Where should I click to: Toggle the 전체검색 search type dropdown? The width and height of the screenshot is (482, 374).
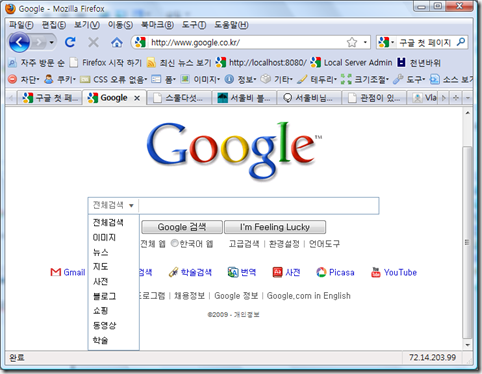tap(113, 205)
